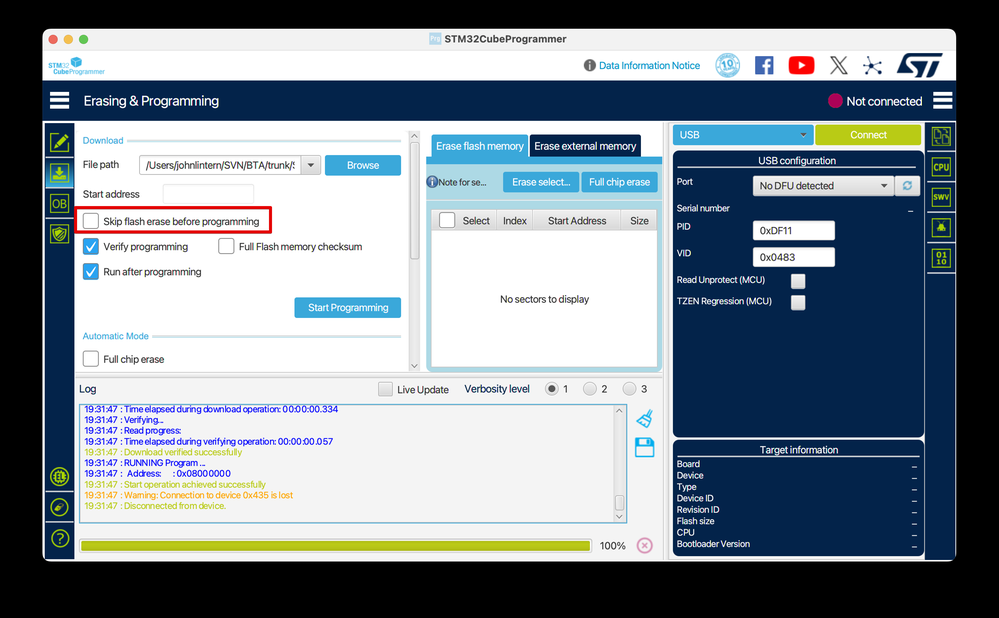Open the SWV viewer icon
This screenshot has width=999, height=618.
pos(941,197)
